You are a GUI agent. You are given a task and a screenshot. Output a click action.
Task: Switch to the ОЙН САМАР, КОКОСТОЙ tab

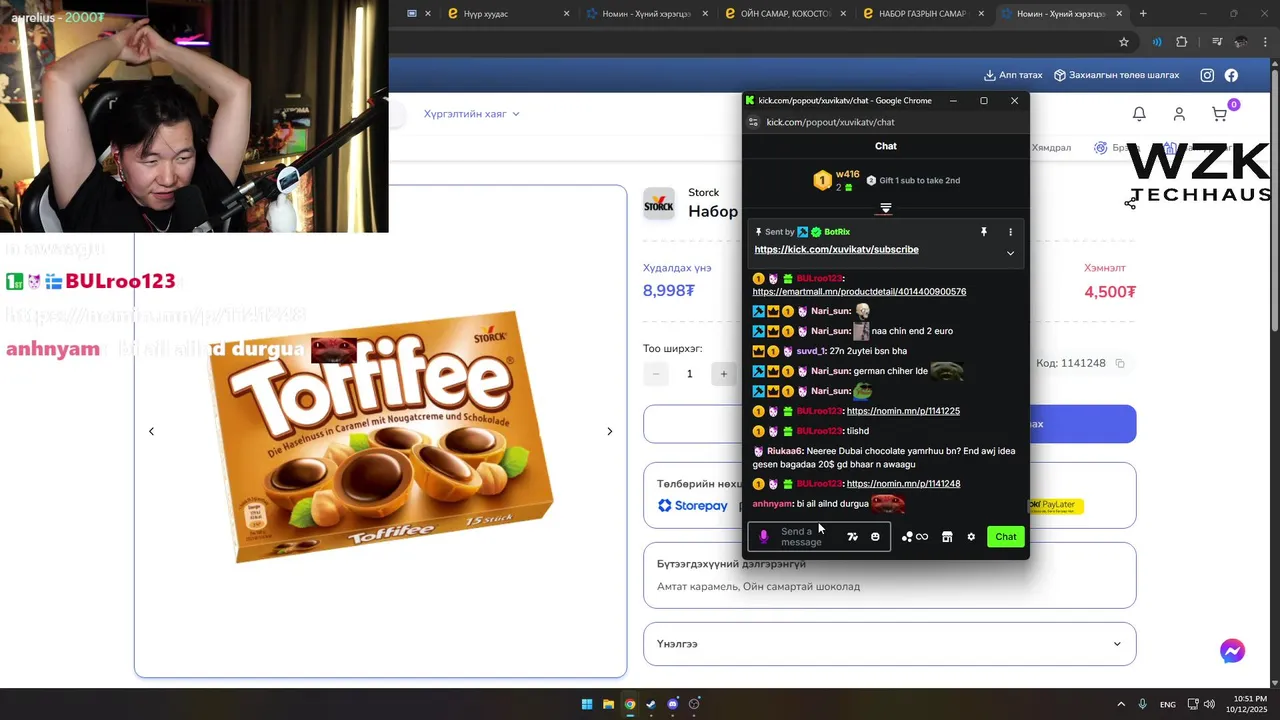[x=783, y=14]
